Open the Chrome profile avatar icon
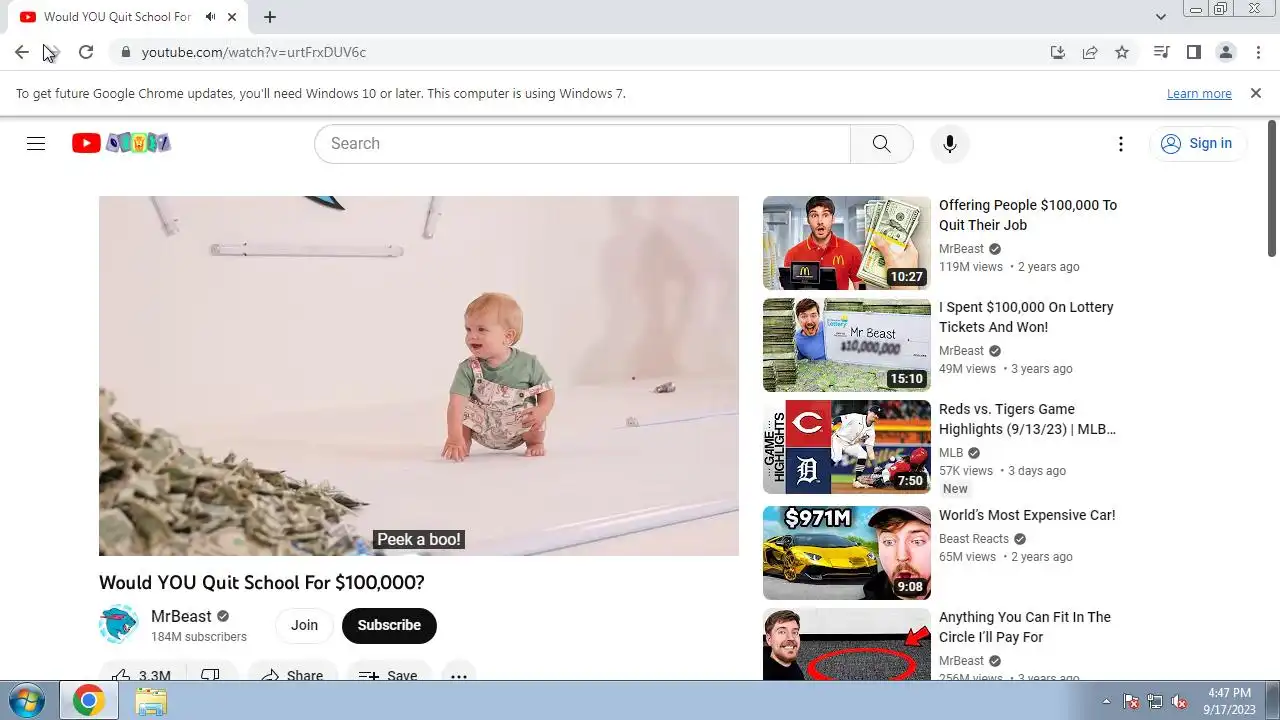The image size is (1280, 720). click(x=1225, y=52)
